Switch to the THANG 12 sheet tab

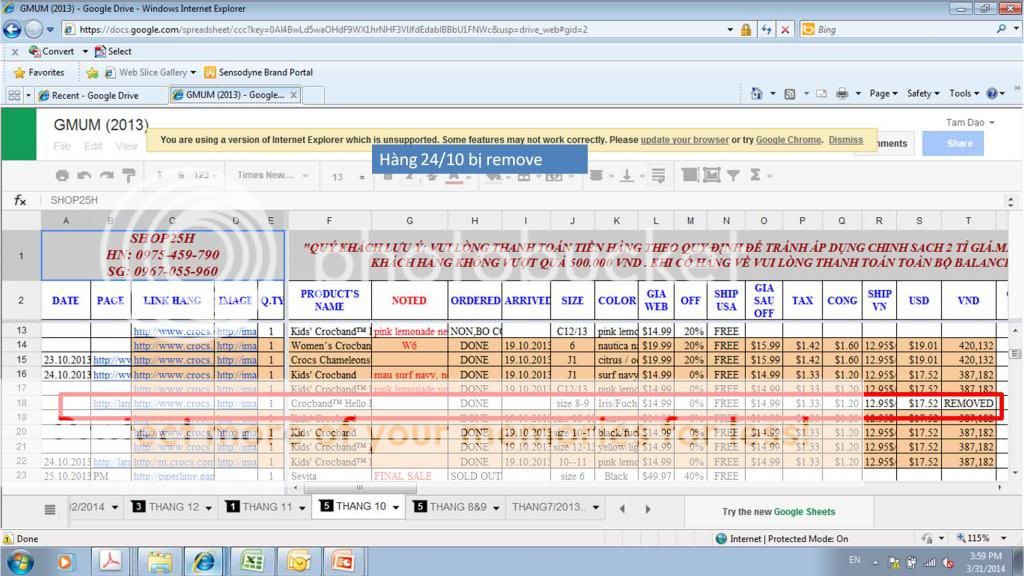coord(172,507)
